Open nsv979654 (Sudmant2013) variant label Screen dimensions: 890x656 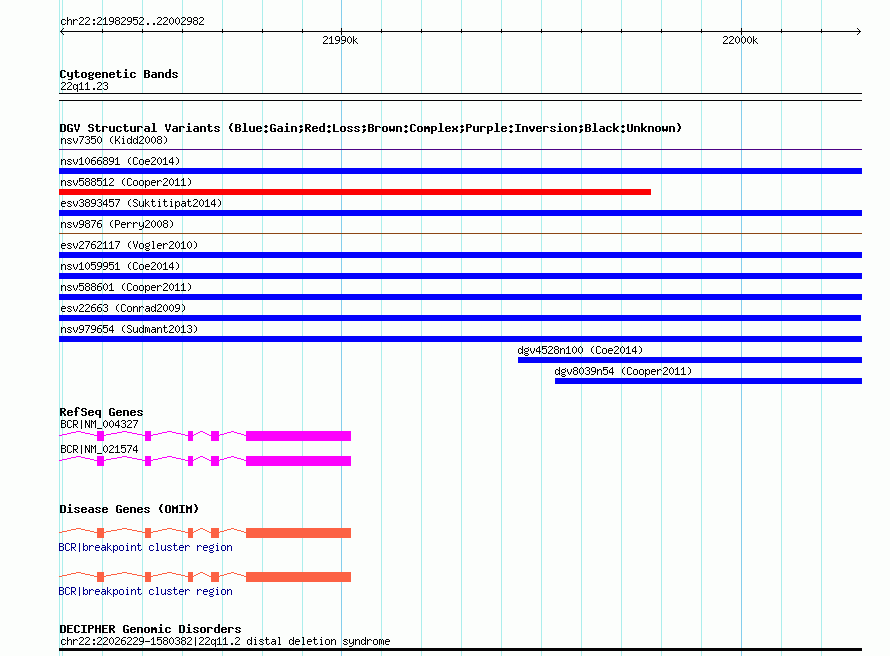pyautogui.click(x=129, y=329)
